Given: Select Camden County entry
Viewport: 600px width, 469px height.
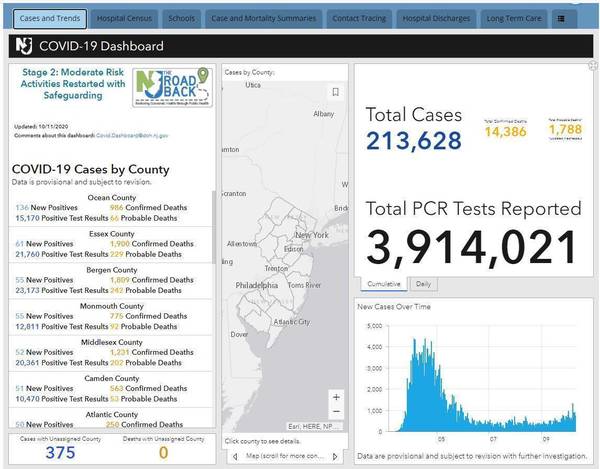Looking at the screenshot, I should coord(110,389).
